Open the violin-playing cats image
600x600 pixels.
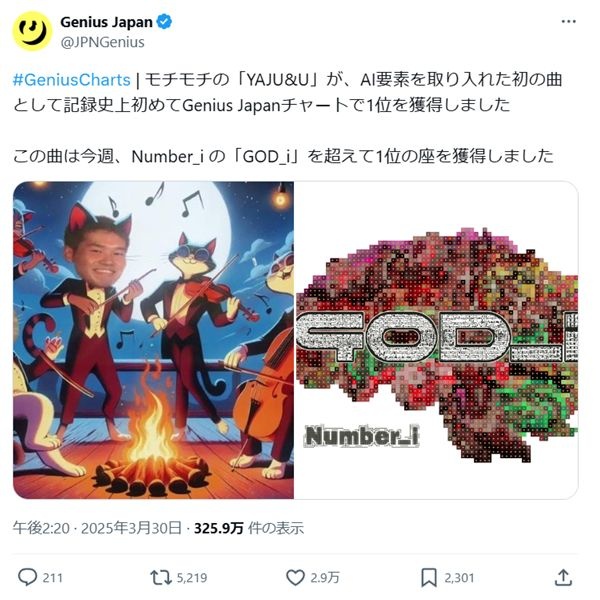(x=153, y=340)
